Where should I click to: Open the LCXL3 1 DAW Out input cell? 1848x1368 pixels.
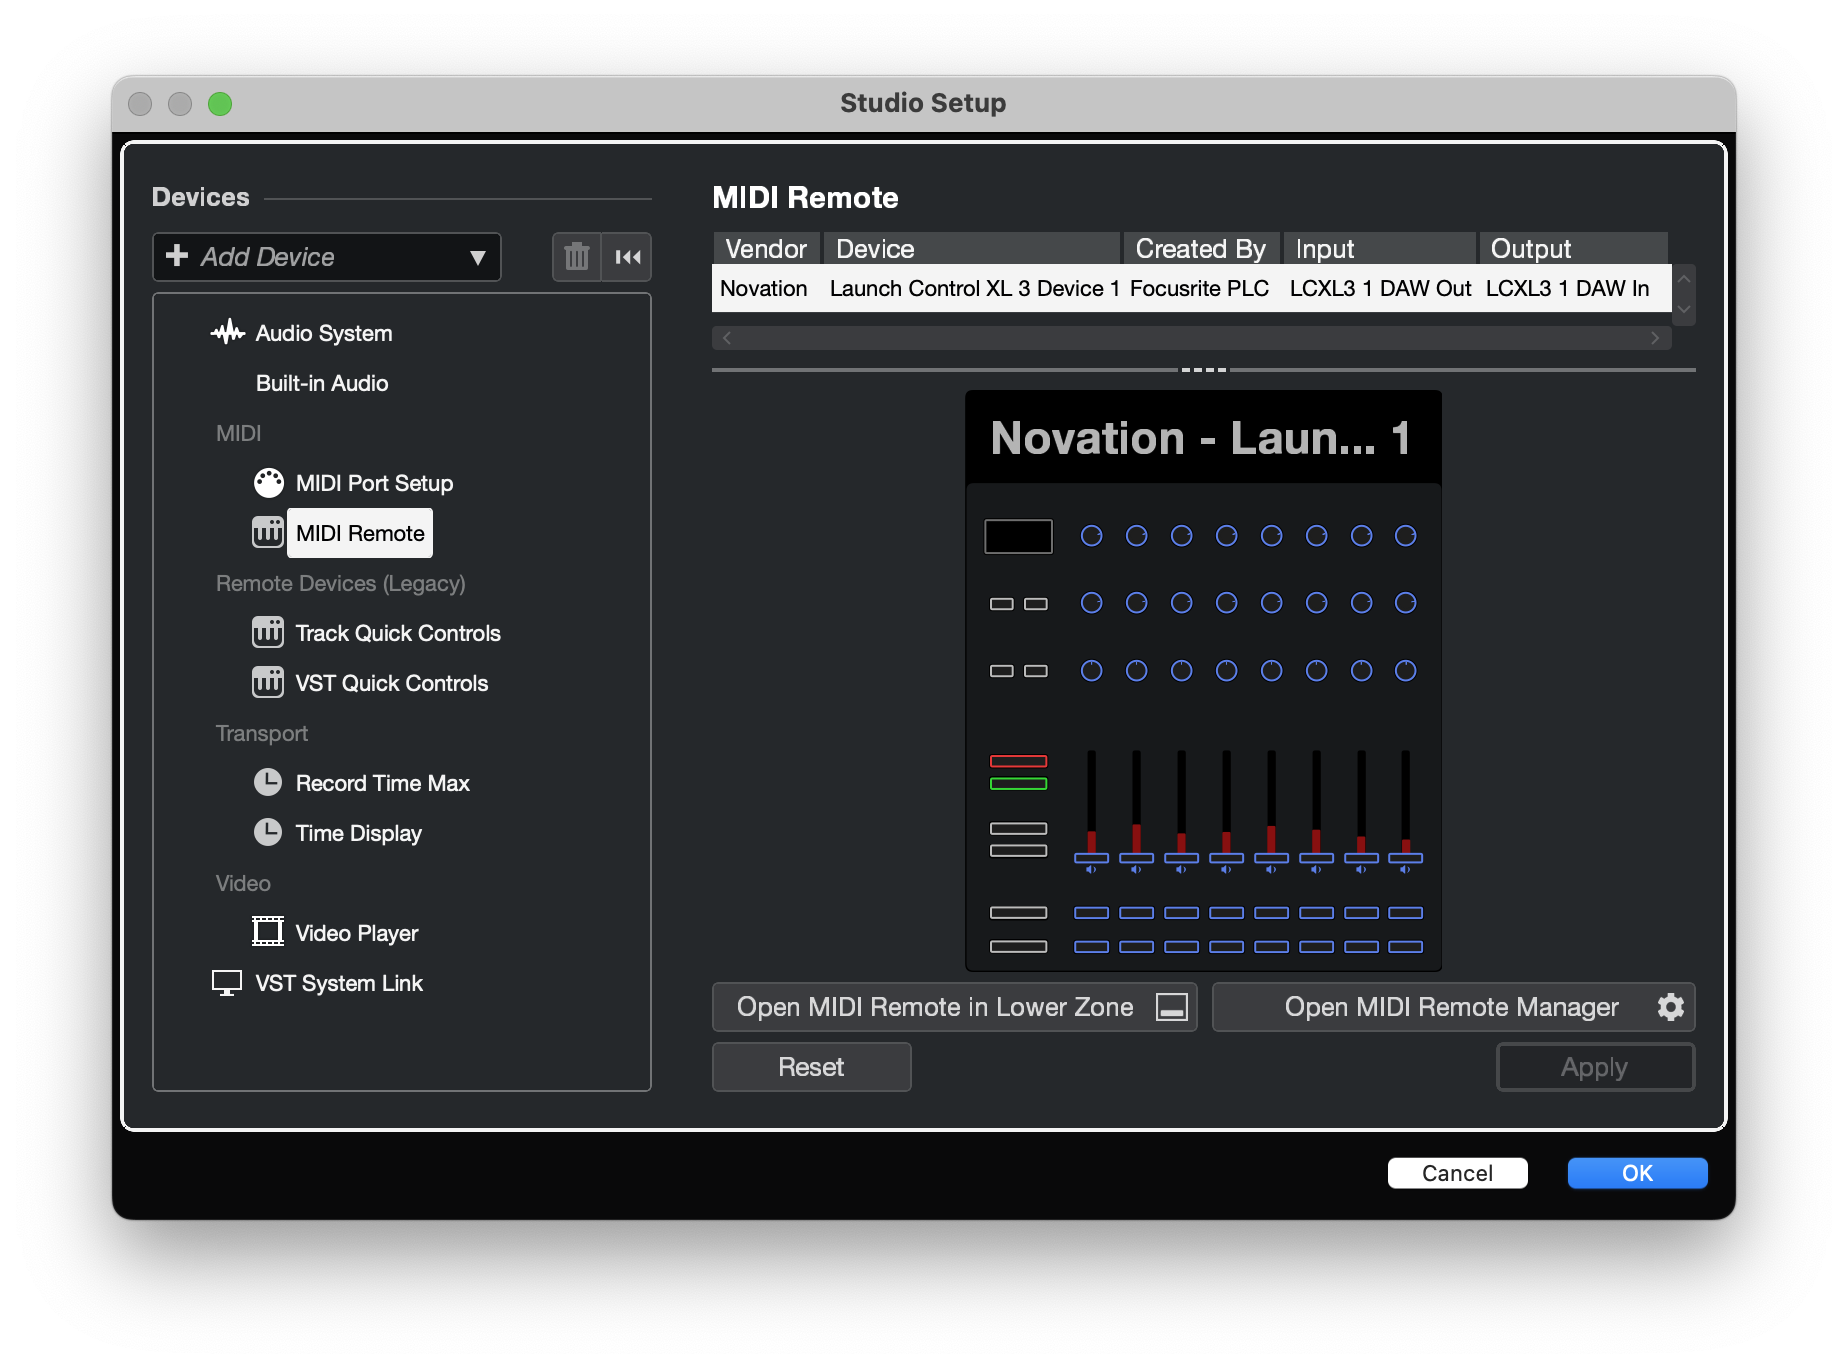[x=1380, y=288]
